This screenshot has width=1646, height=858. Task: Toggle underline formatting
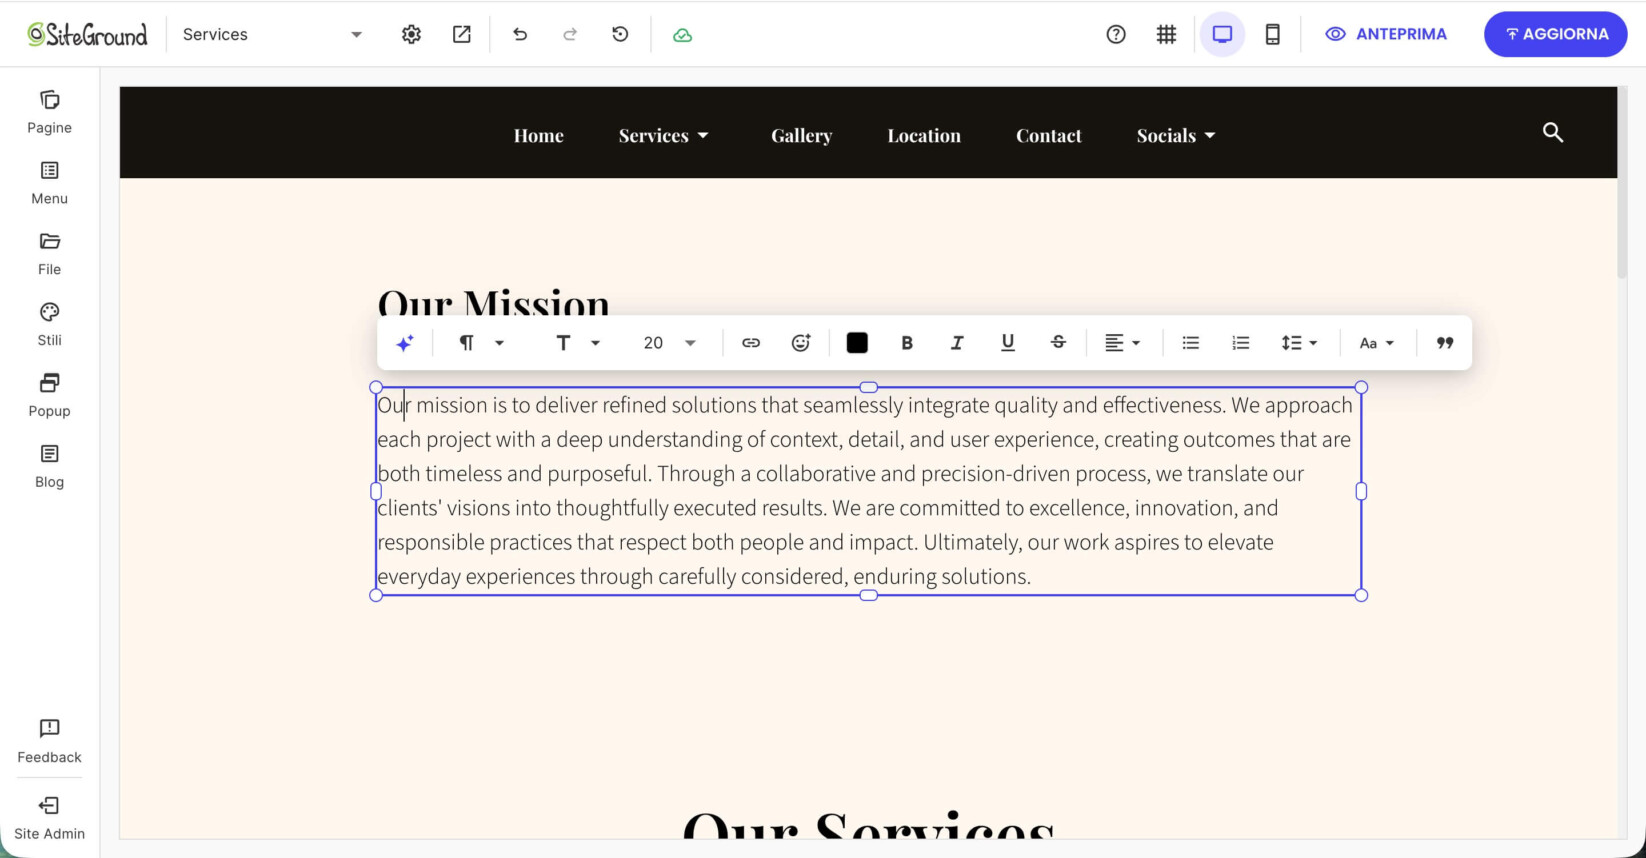pos(1007,343)
